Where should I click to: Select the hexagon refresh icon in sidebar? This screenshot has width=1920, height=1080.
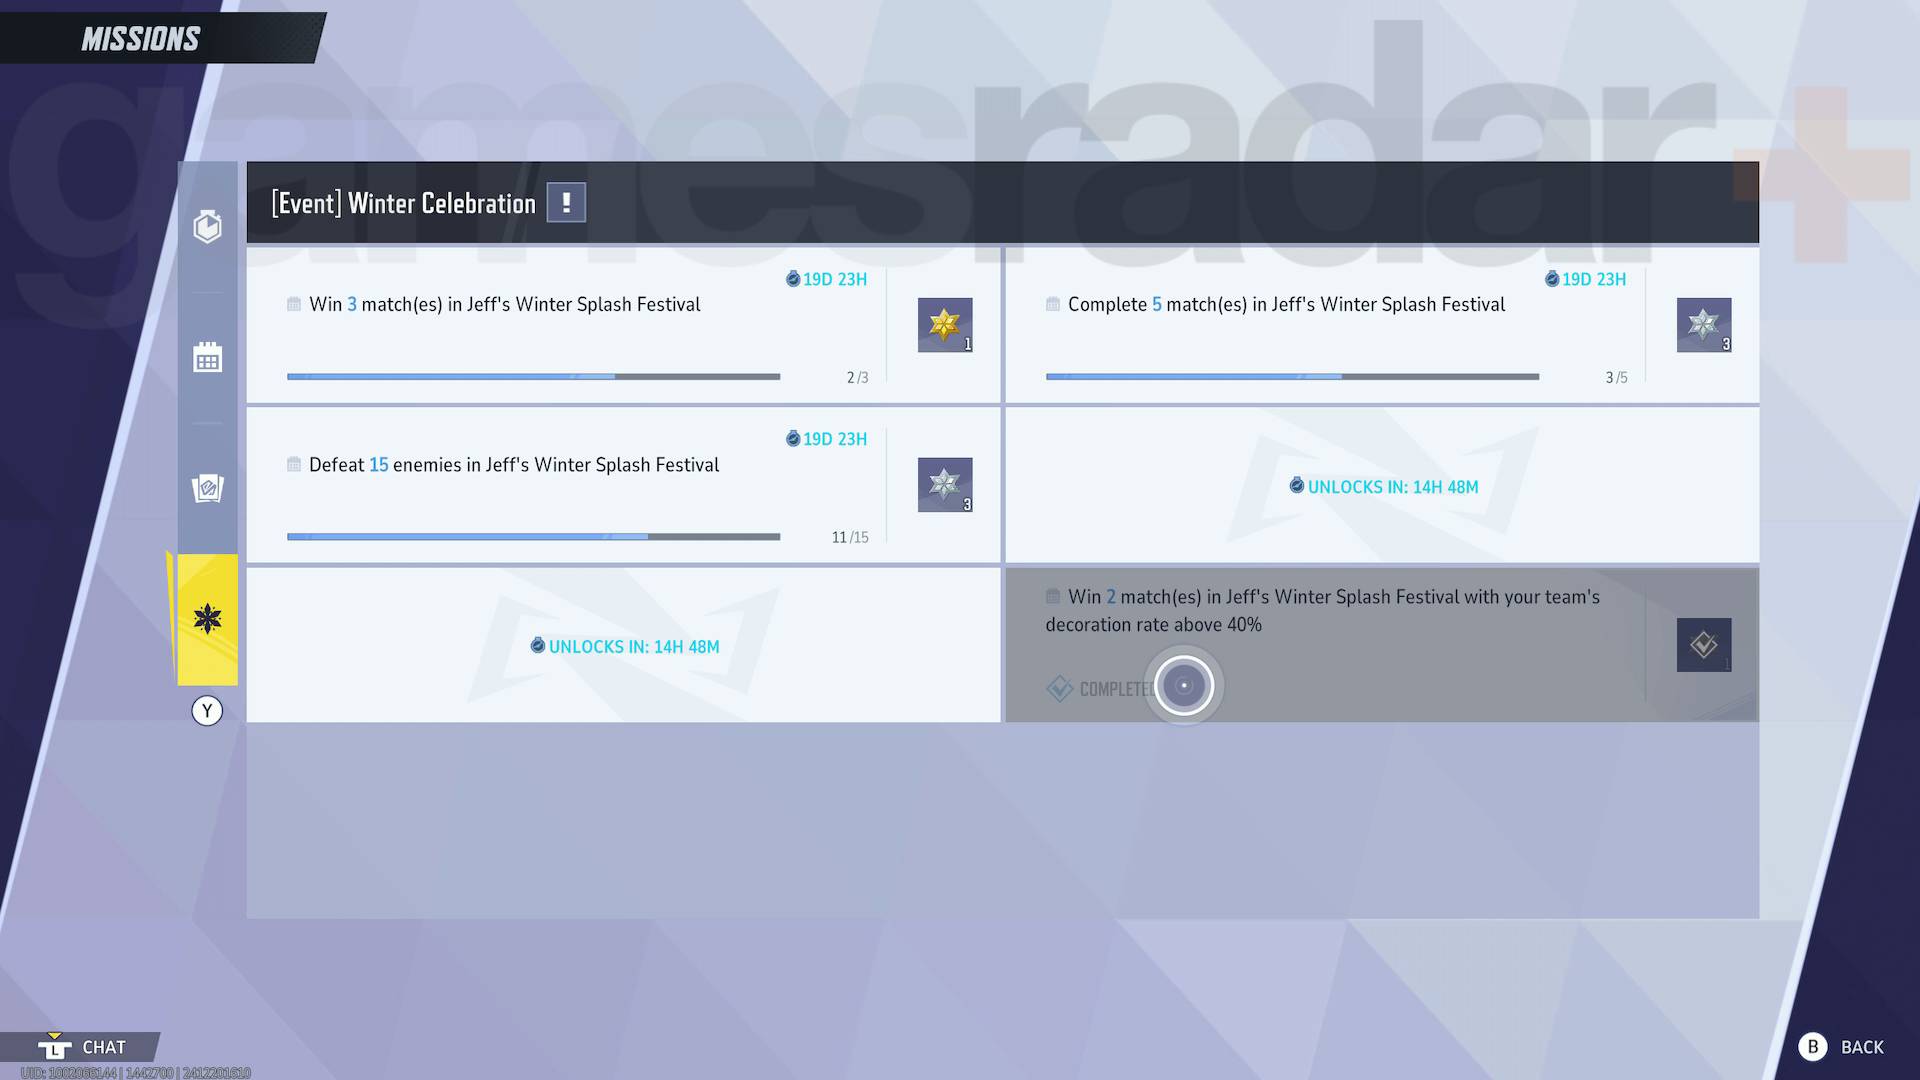tap(207, 227)
